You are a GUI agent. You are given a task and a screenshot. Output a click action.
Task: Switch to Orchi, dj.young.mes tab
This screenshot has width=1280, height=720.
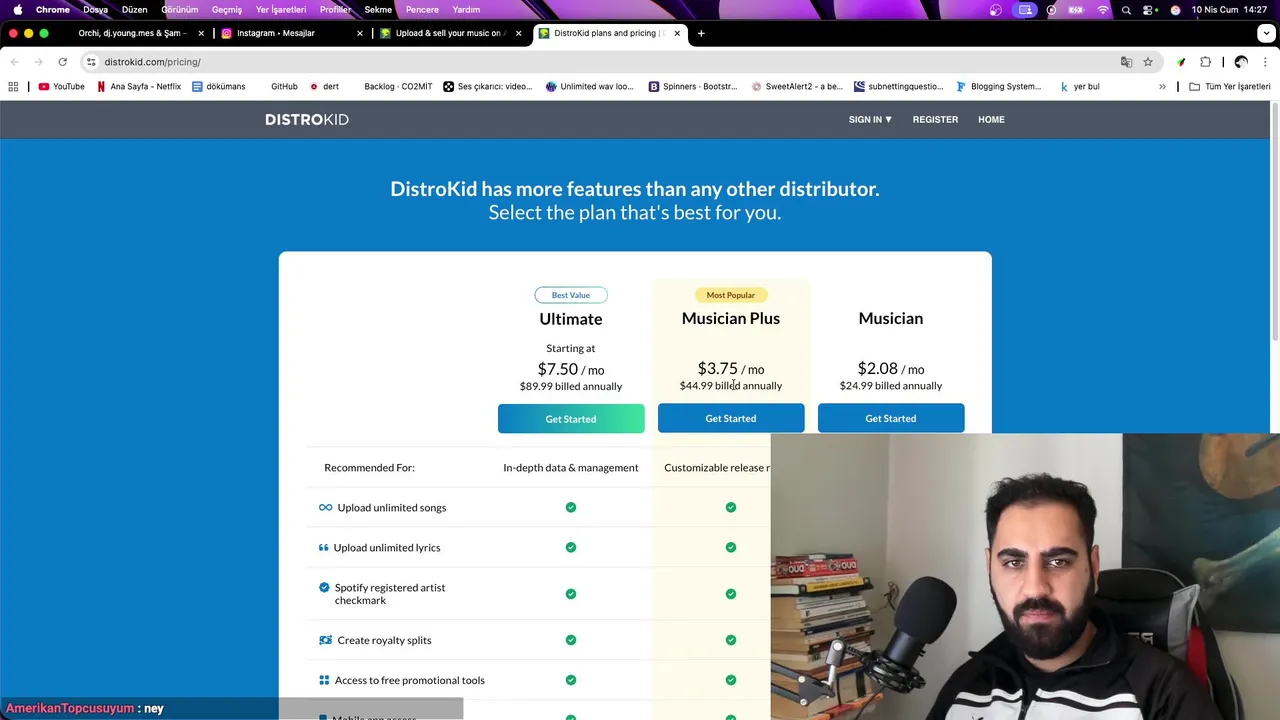[132, 33]
